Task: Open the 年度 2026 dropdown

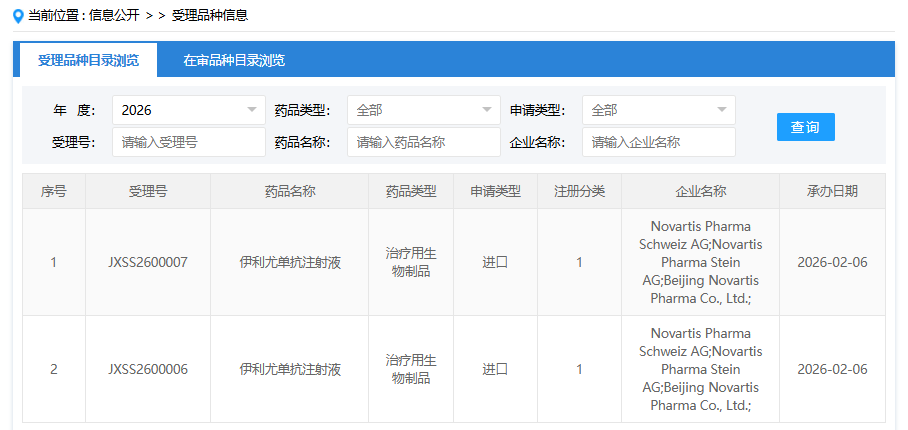Action: (x=188, y=110)
